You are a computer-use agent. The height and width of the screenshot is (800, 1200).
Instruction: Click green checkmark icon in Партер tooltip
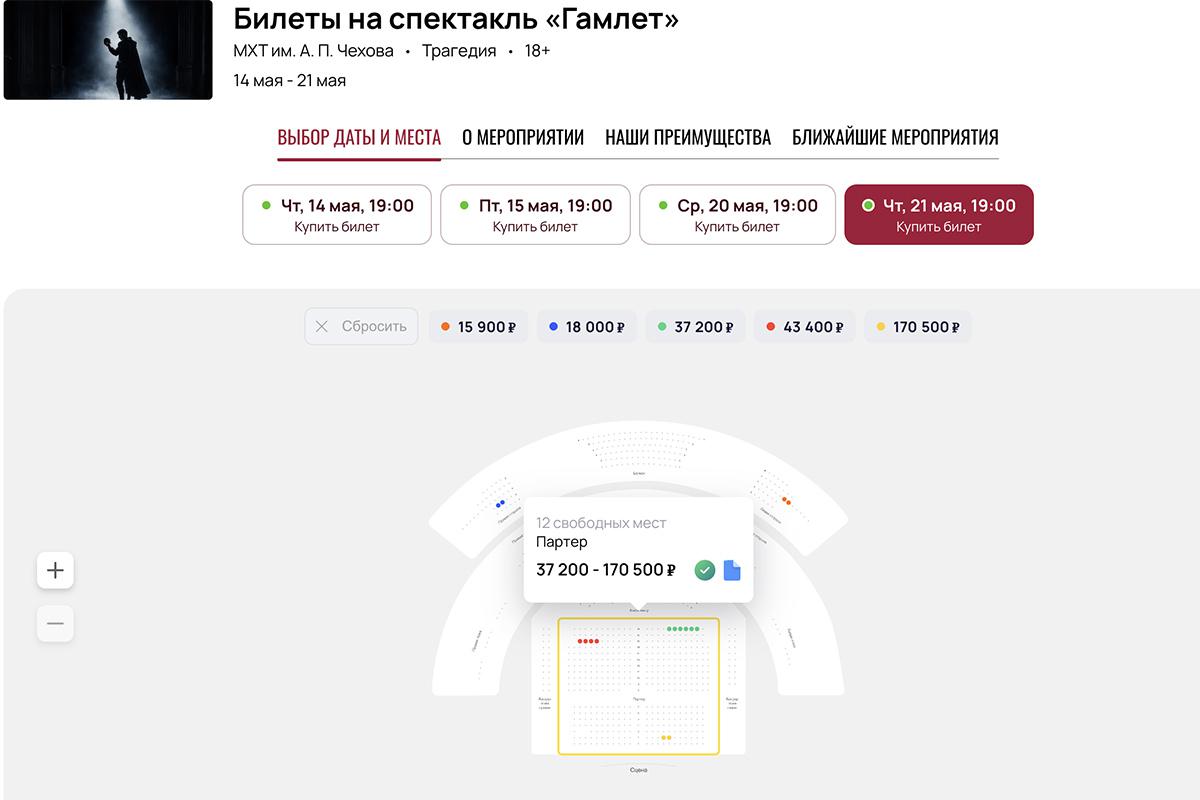(703, 569)
